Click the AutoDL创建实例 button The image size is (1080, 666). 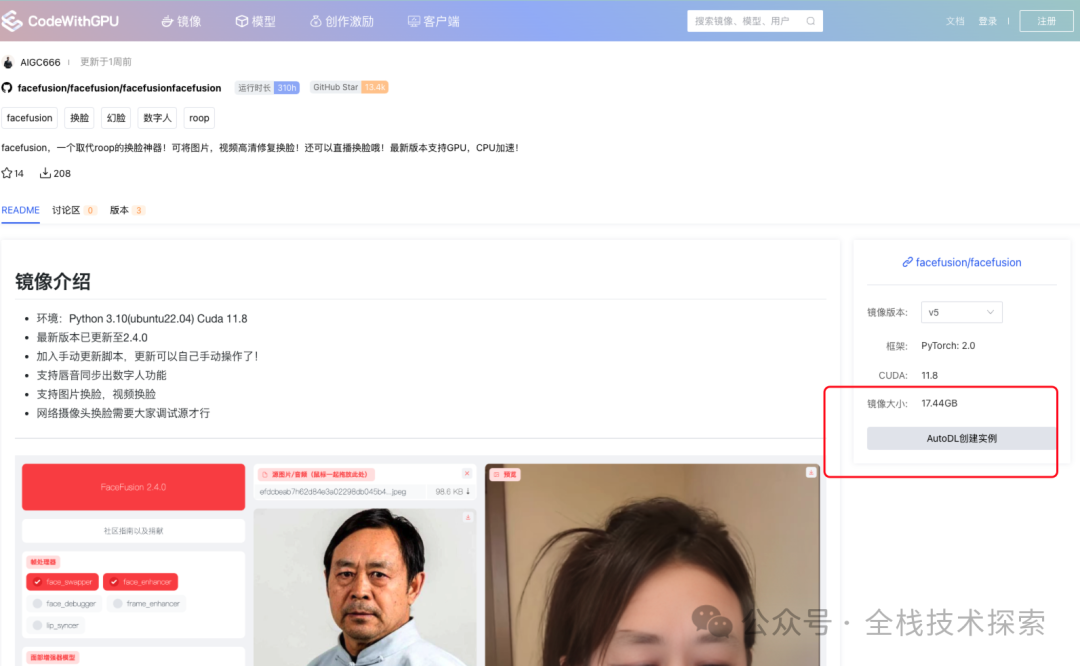tap(962, 438)
